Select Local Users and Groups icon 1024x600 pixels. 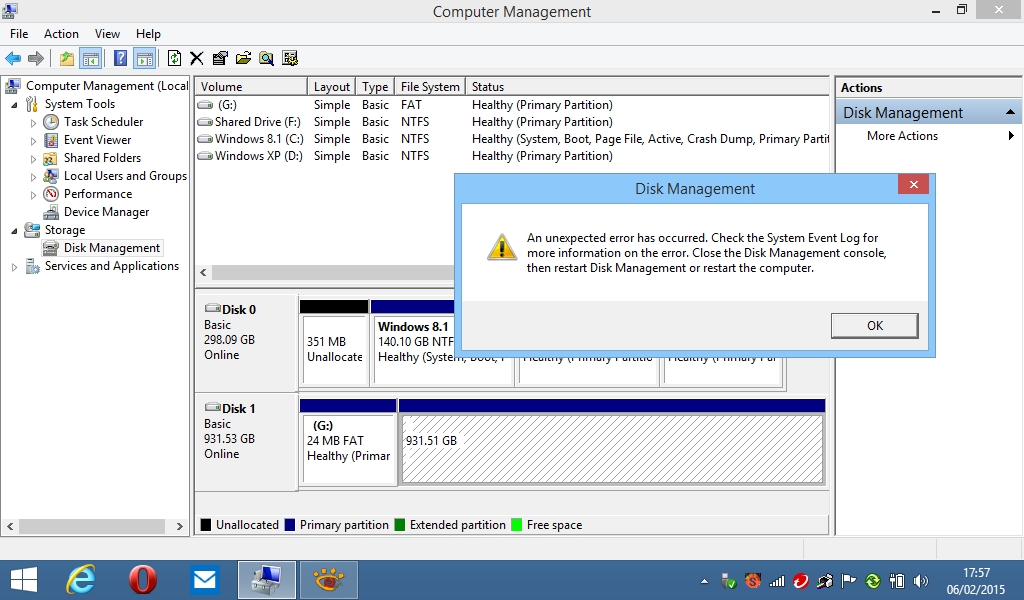pos(51,176)
